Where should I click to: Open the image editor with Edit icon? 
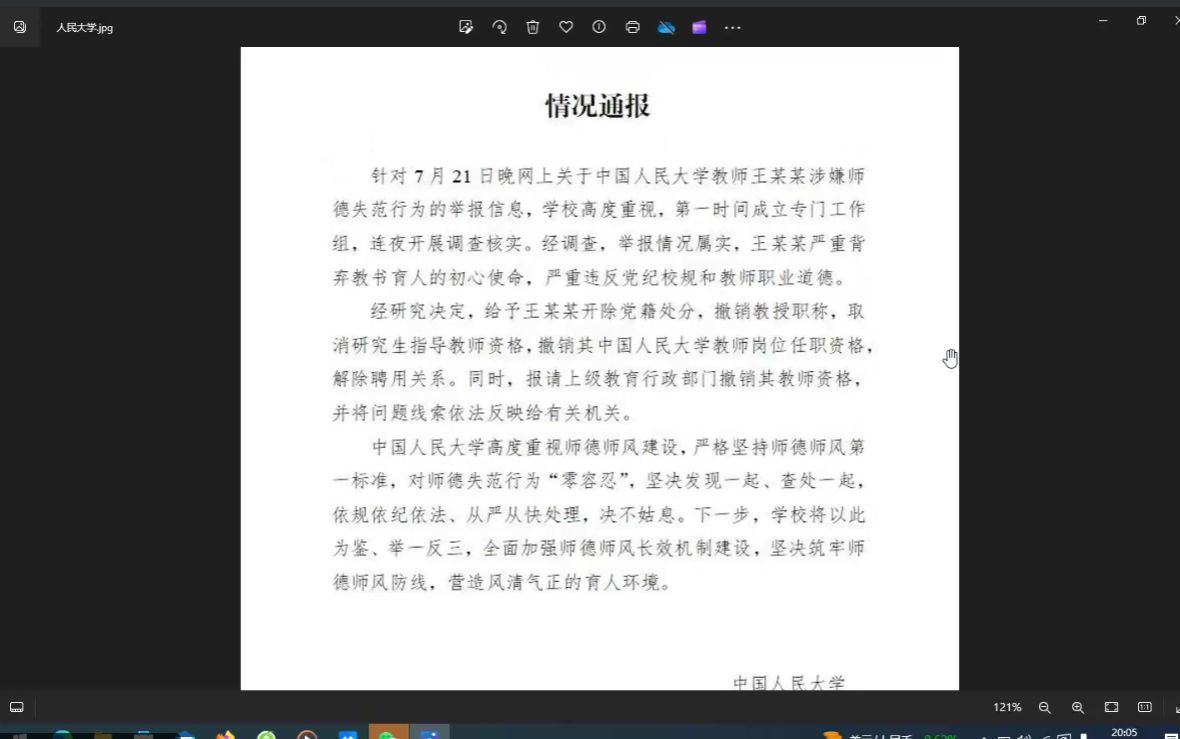466,27
